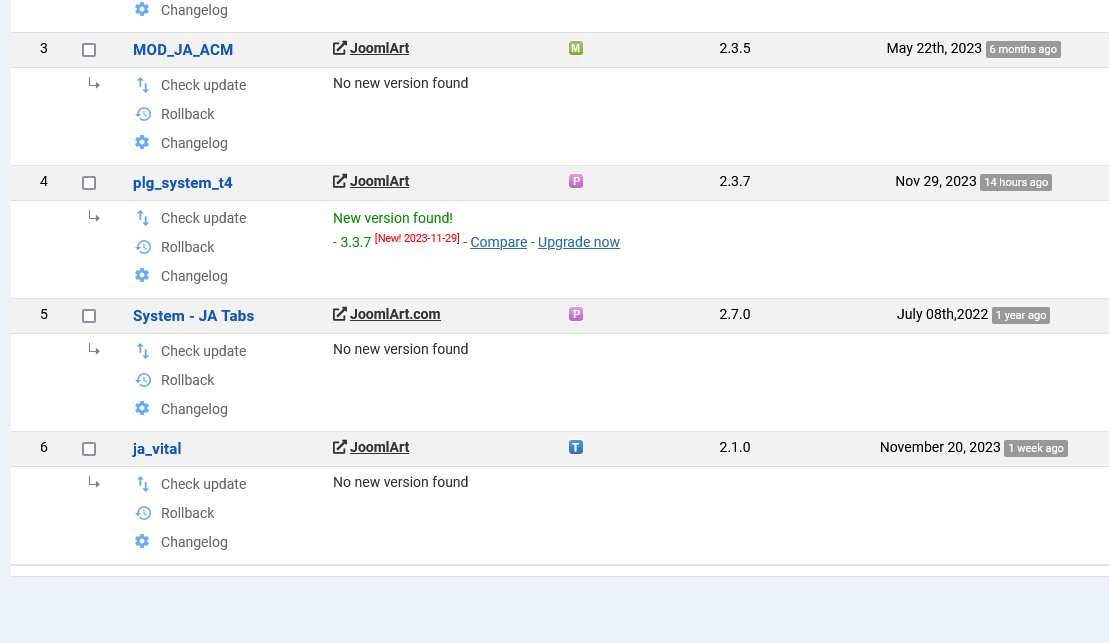The width and height of the screenshot is (1109, 643).
Task: Check the ja_vital row checkbox
Action: coord(89,449)
